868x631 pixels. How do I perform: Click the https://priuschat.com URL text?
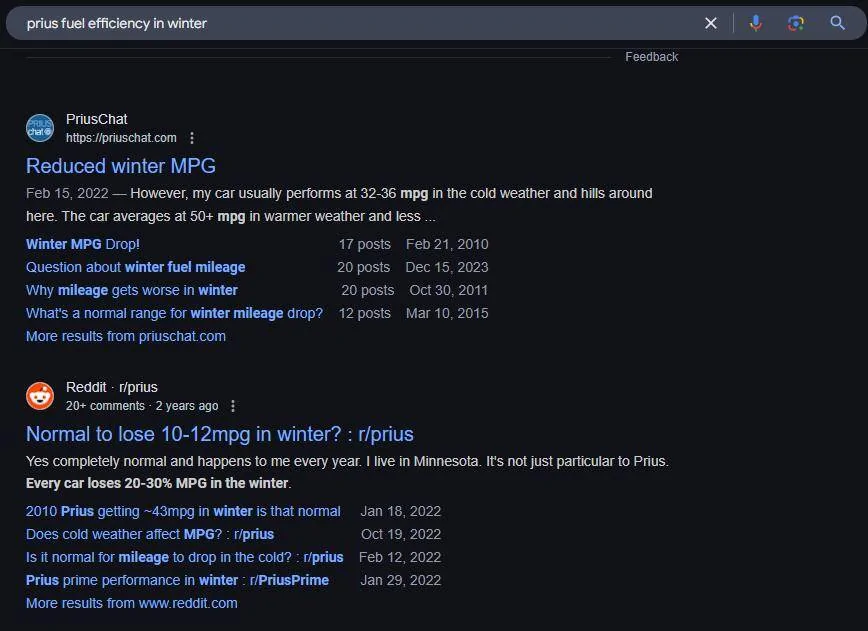pyautogui.click(x=121, y=138)
